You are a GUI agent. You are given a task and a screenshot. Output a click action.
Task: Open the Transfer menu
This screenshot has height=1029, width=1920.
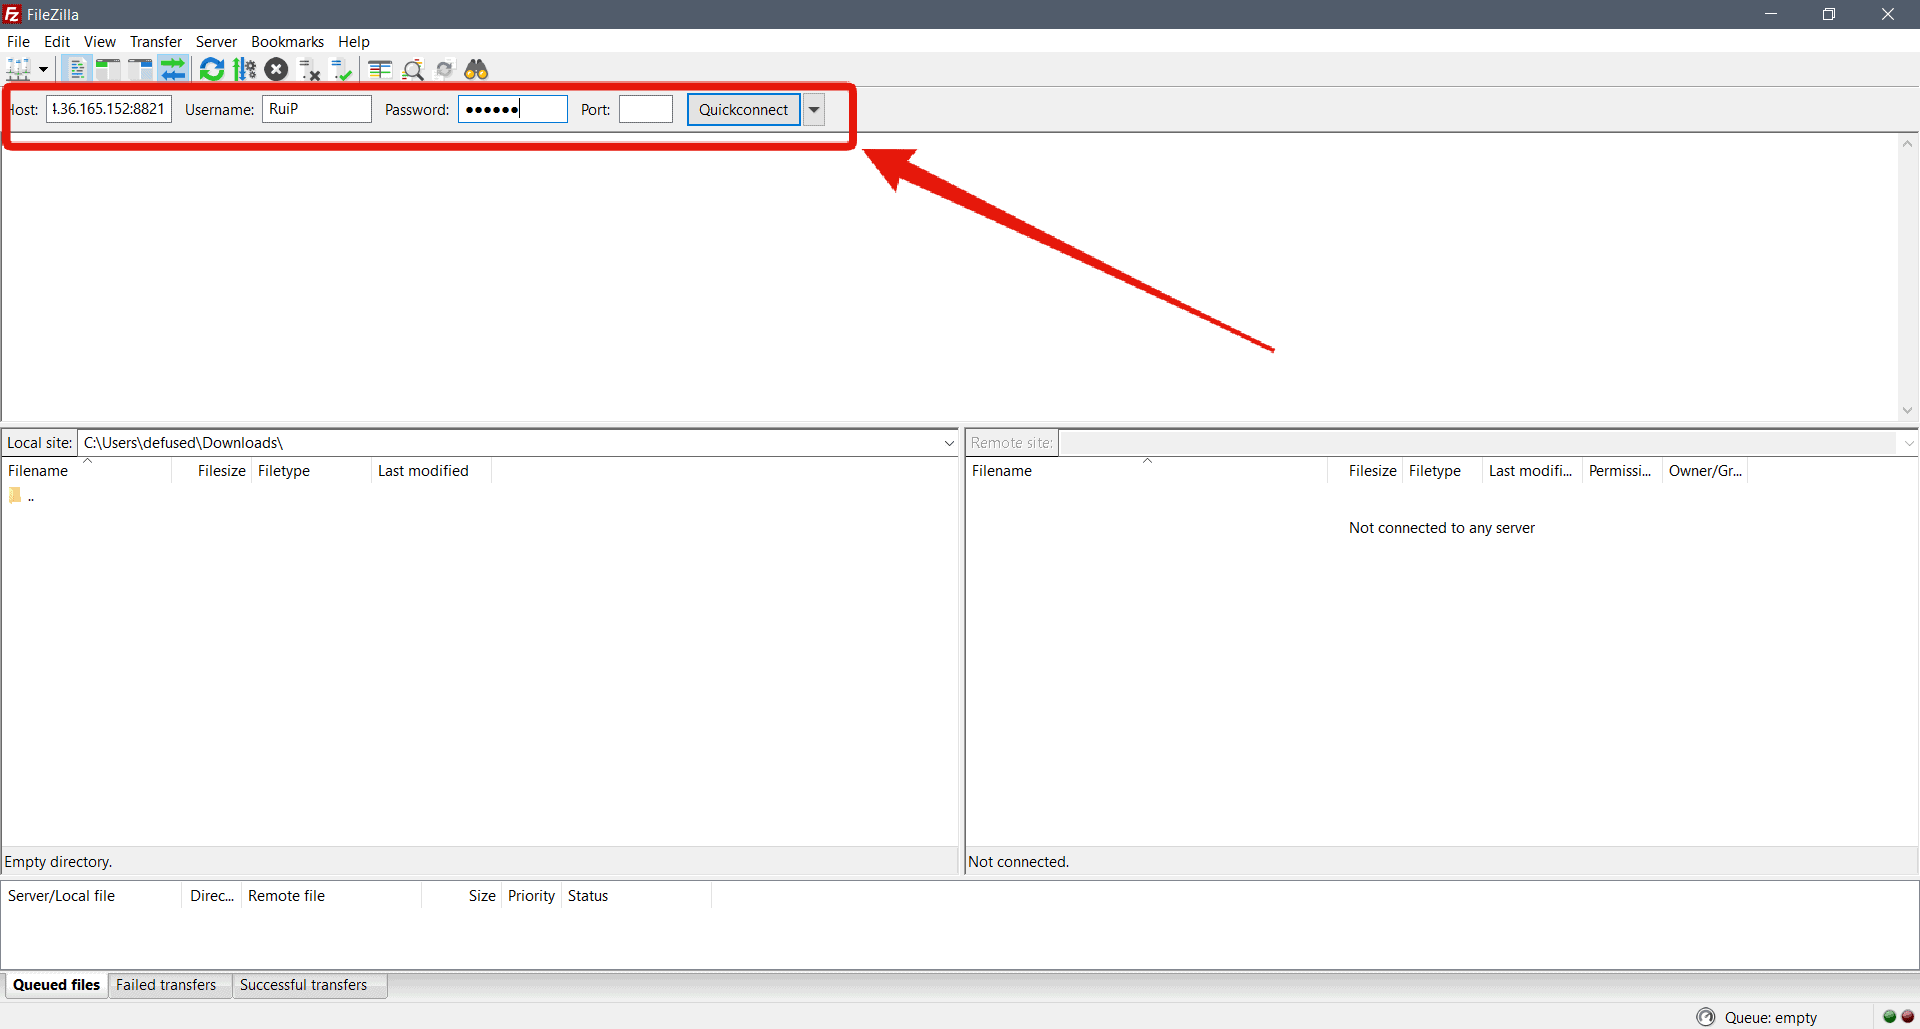click(x=156, y=41)
